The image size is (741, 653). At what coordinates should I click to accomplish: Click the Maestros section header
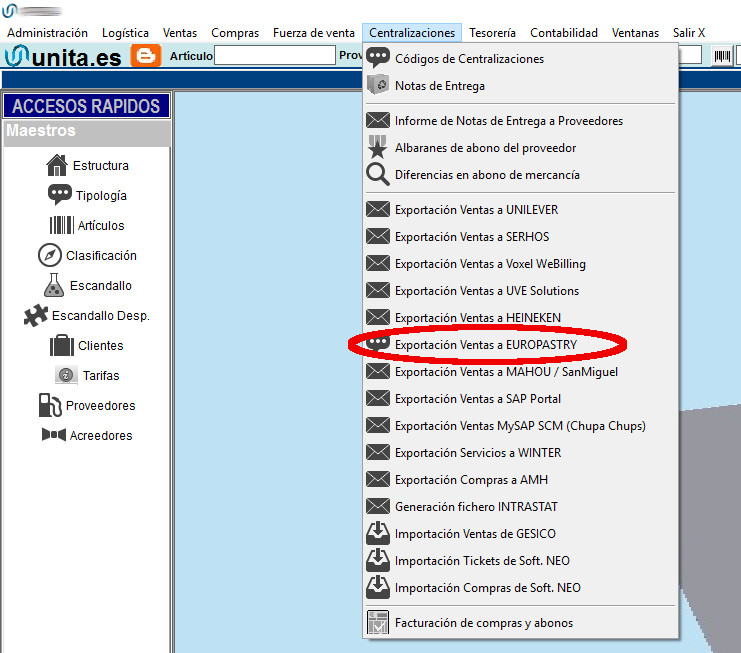[x=86, y=132]
